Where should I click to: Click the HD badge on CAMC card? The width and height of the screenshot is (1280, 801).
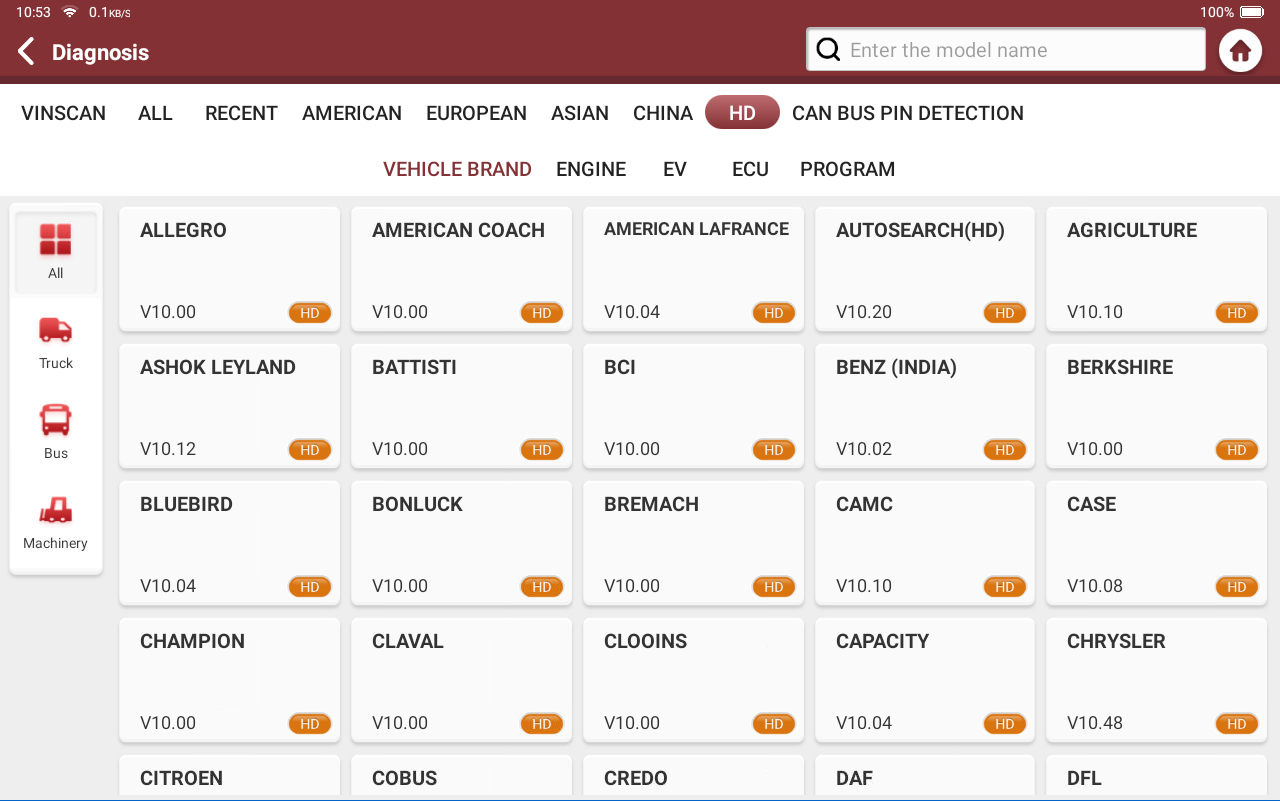point(1005,587)
